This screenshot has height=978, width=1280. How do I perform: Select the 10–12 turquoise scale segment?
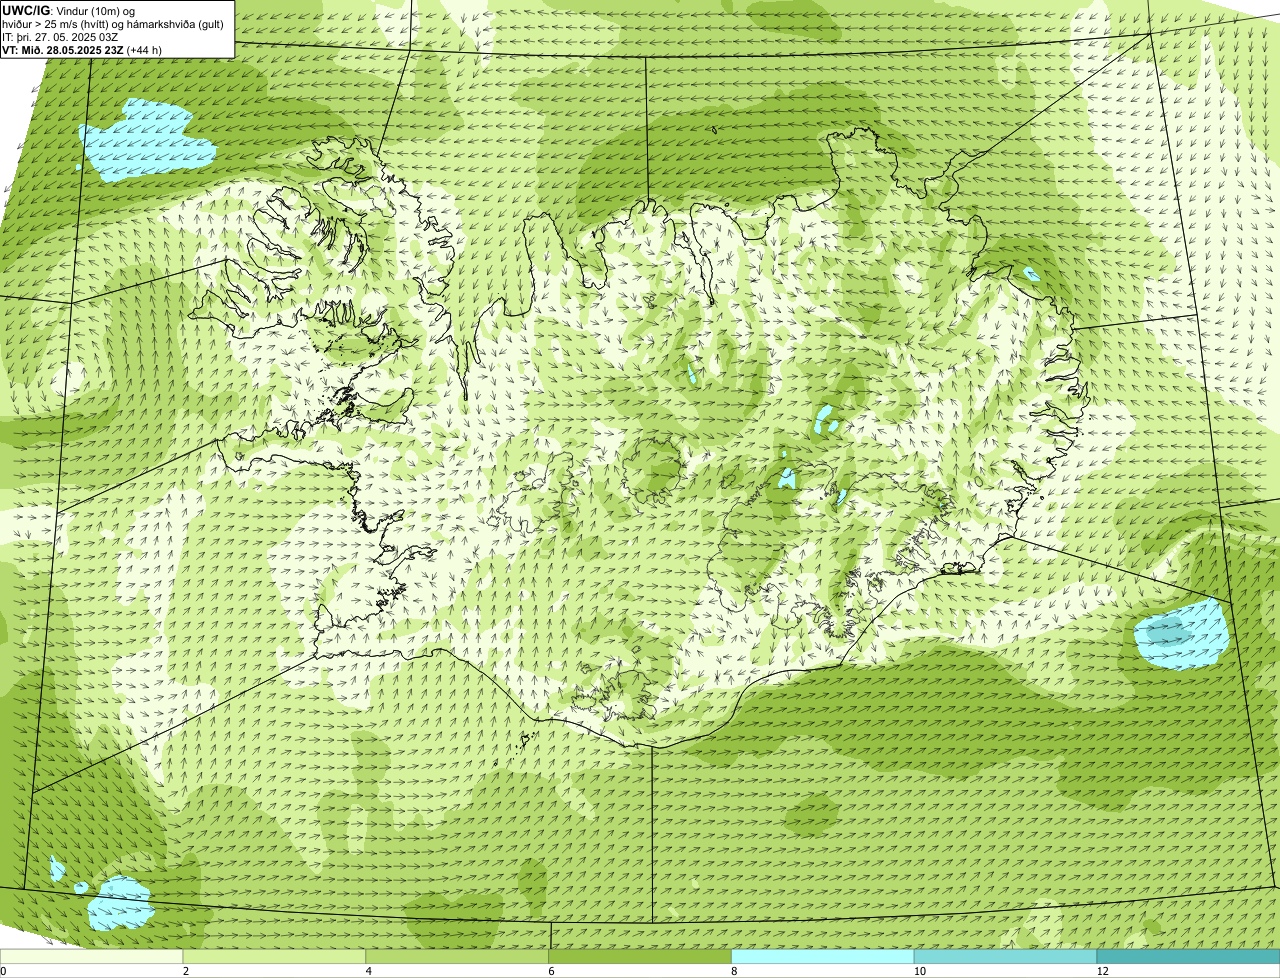(1005, 957)
